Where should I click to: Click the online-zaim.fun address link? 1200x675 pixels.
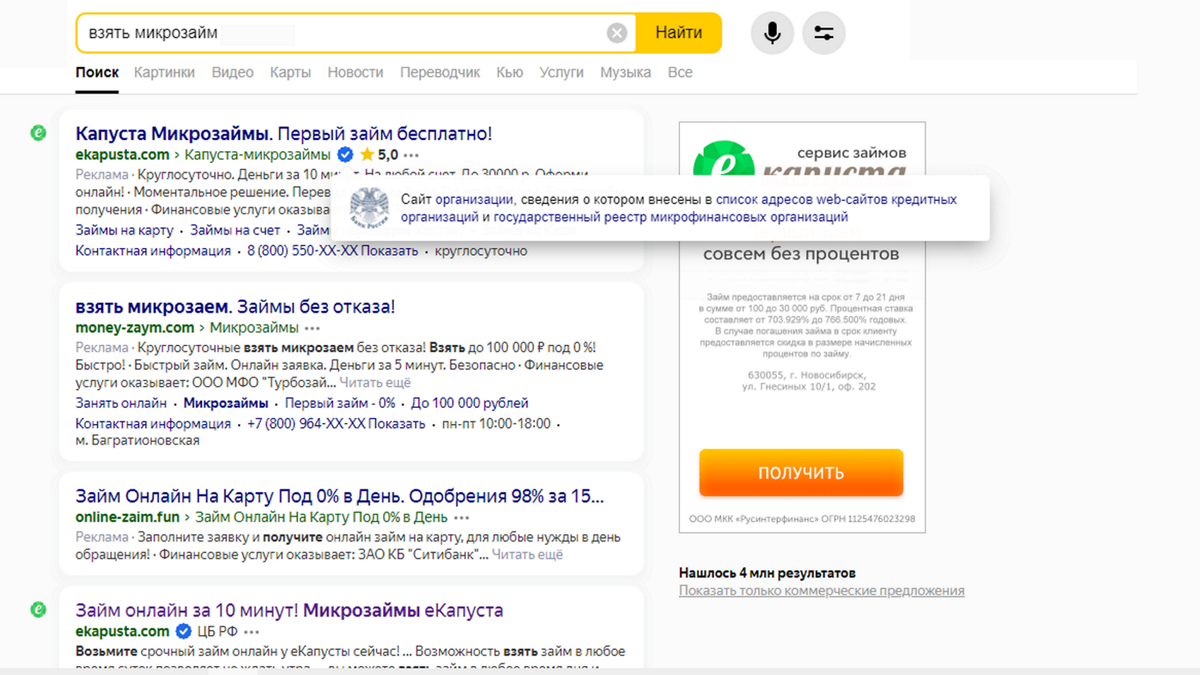tap(128, 517)
